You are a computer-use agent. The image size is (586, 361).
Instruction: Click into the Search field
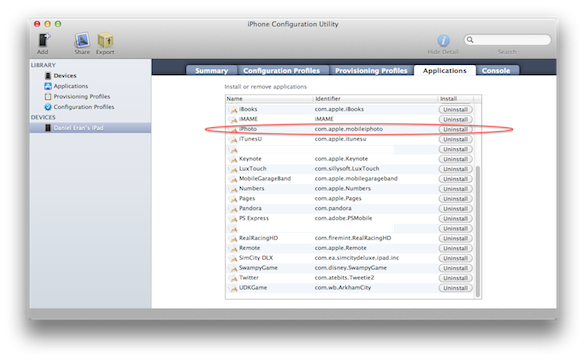(508, 40)
